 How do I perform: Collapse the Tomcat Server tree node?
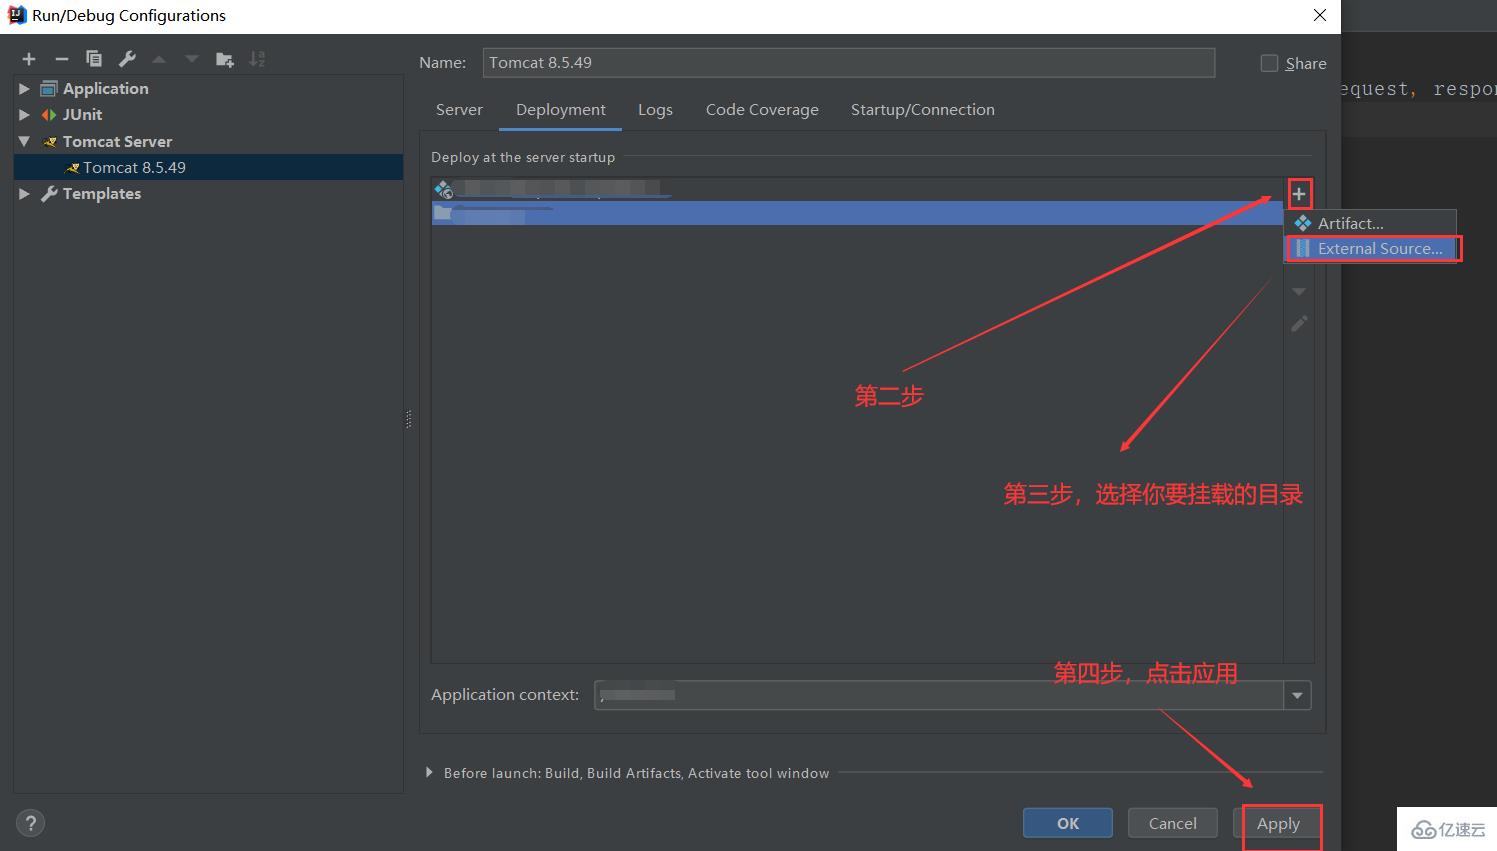click(24, 141)
